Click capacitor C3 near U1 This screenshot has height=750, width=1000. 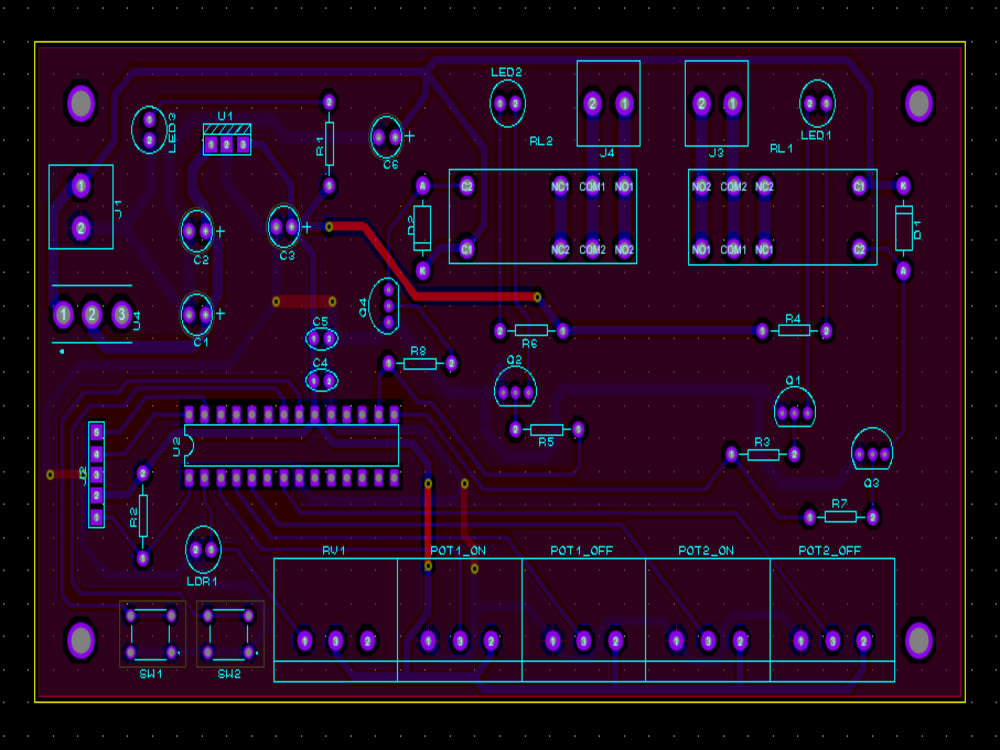pos(287,226)
